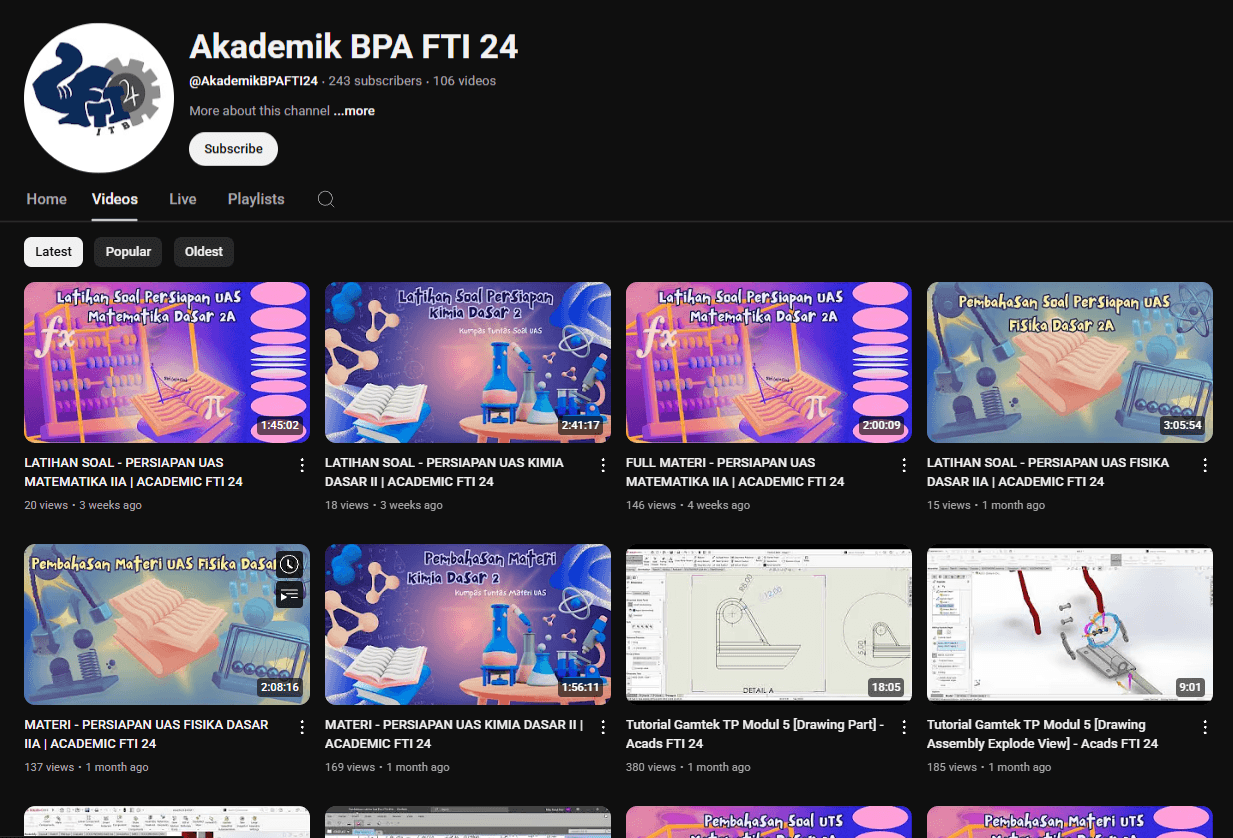Image resolution: width=1233 pixels, height=838 pixels.
Task: Select the Oldest filter chip
Action: (x=204, y=252)
